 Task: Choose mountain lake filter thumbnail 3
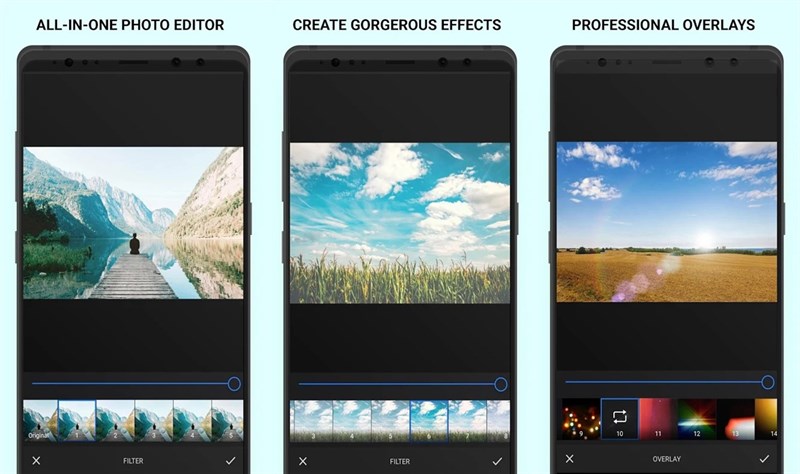154,421
